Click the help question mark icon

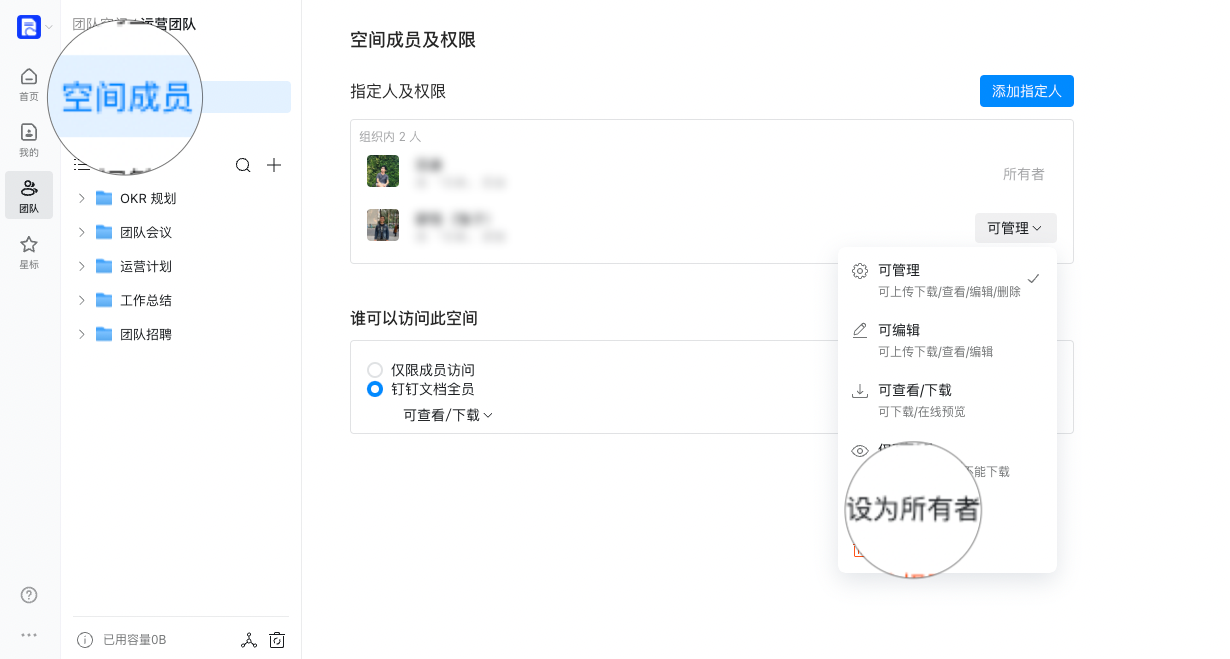(29, 595)
